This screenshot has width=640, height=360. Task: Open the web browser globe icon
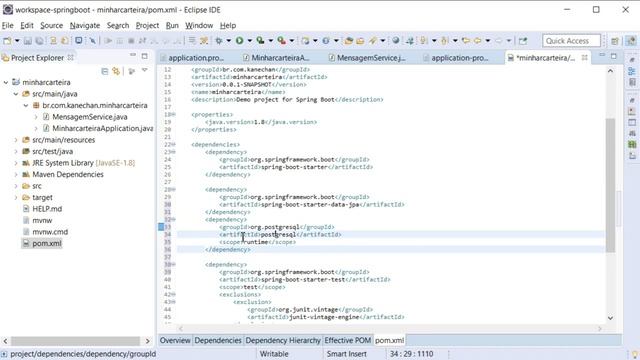coord(396,41)
